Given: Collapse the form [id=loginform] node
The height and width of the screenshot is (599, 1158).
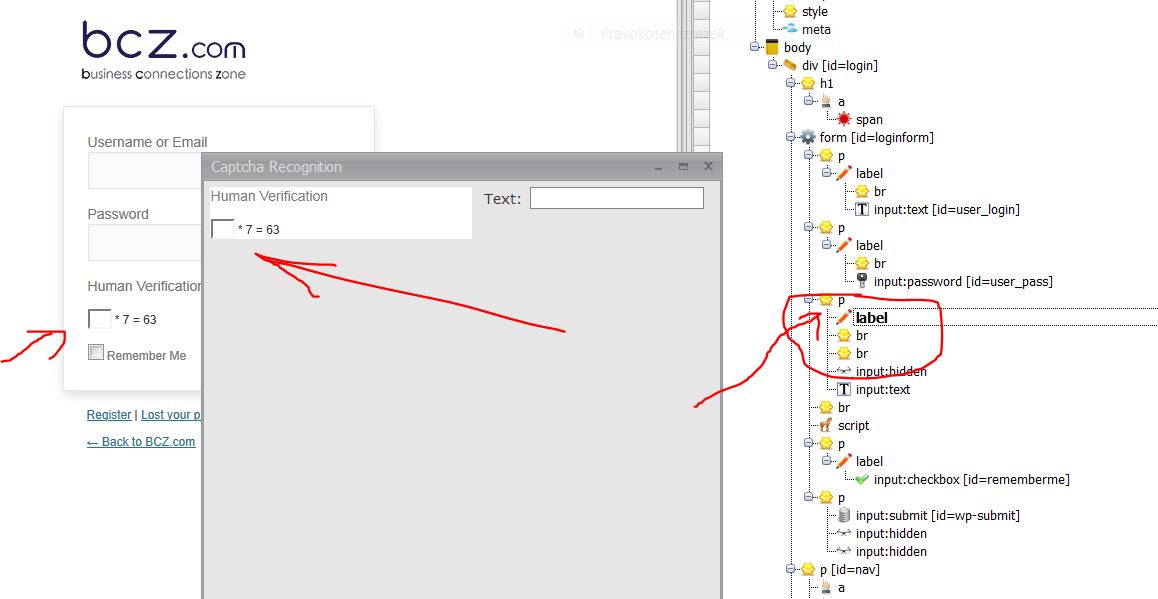Looking at the screenshot, I should click(x=790, y=137).
